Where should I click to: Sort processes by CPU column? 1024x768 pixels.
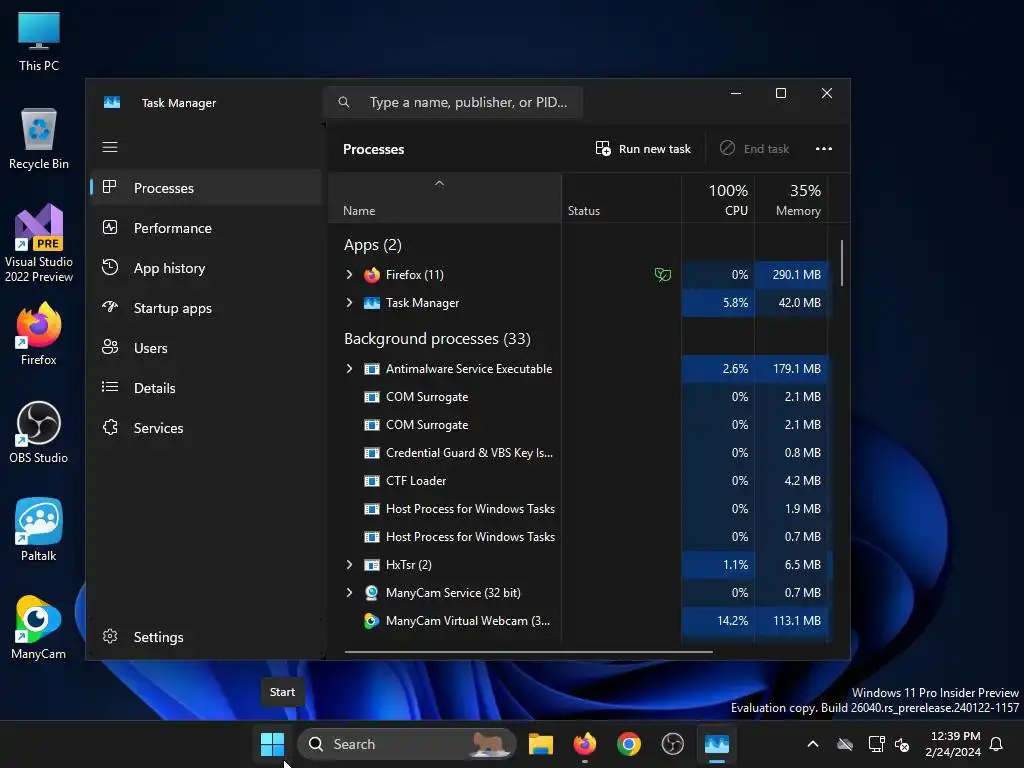point(718,199)
